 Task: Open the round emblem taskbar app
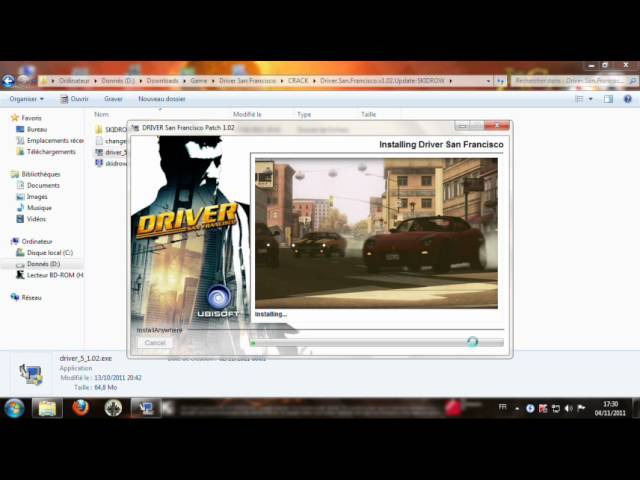(113, 408)
